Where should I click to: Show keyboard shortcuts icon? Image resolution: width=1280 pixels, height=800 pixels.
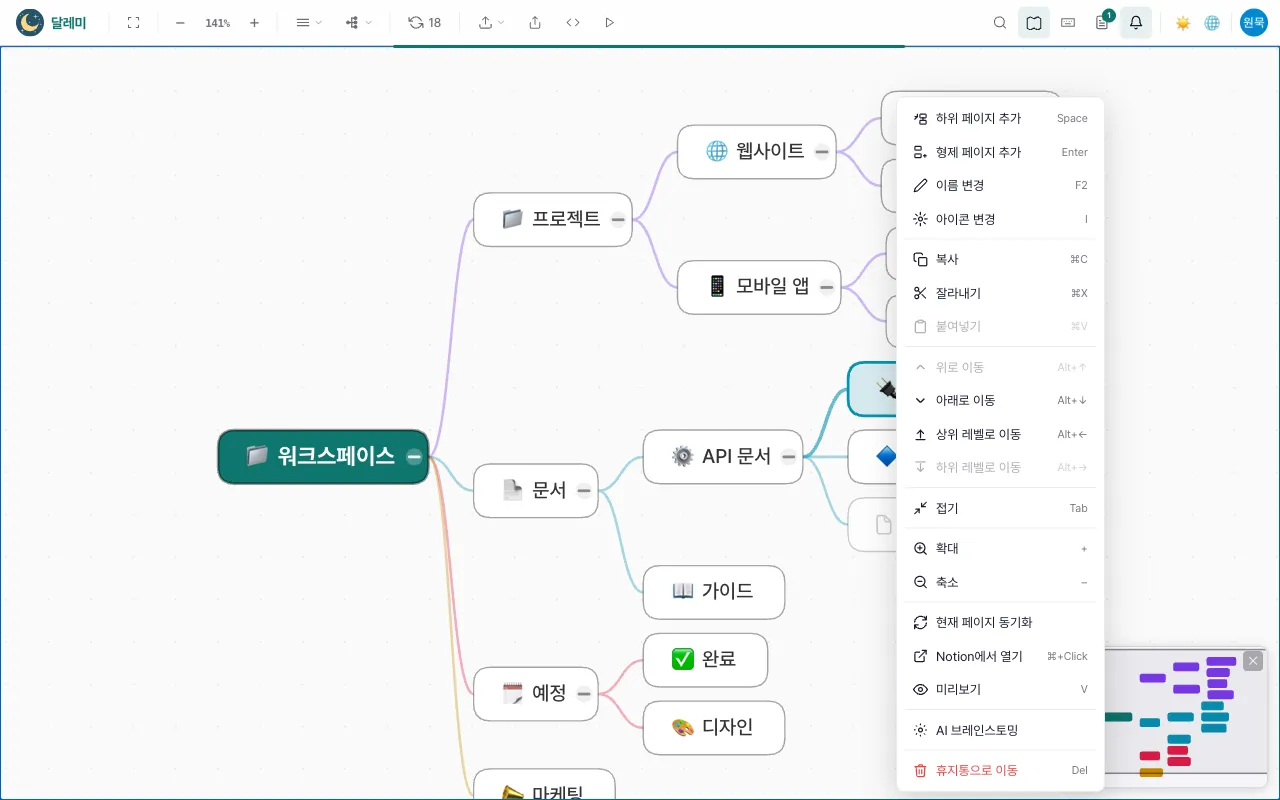click(1068, 23)
